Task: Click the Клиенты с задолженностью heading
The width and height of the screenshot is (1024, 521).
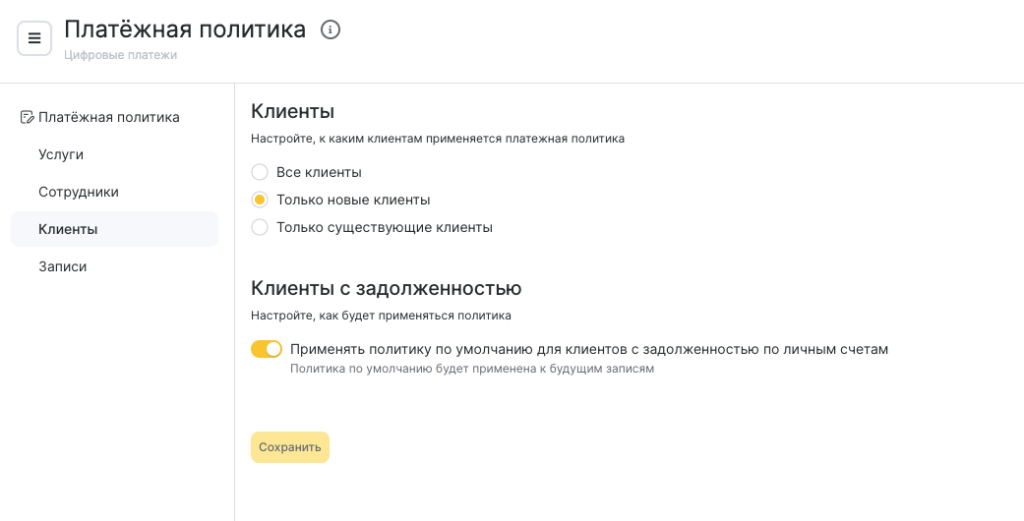Action: 386,288
